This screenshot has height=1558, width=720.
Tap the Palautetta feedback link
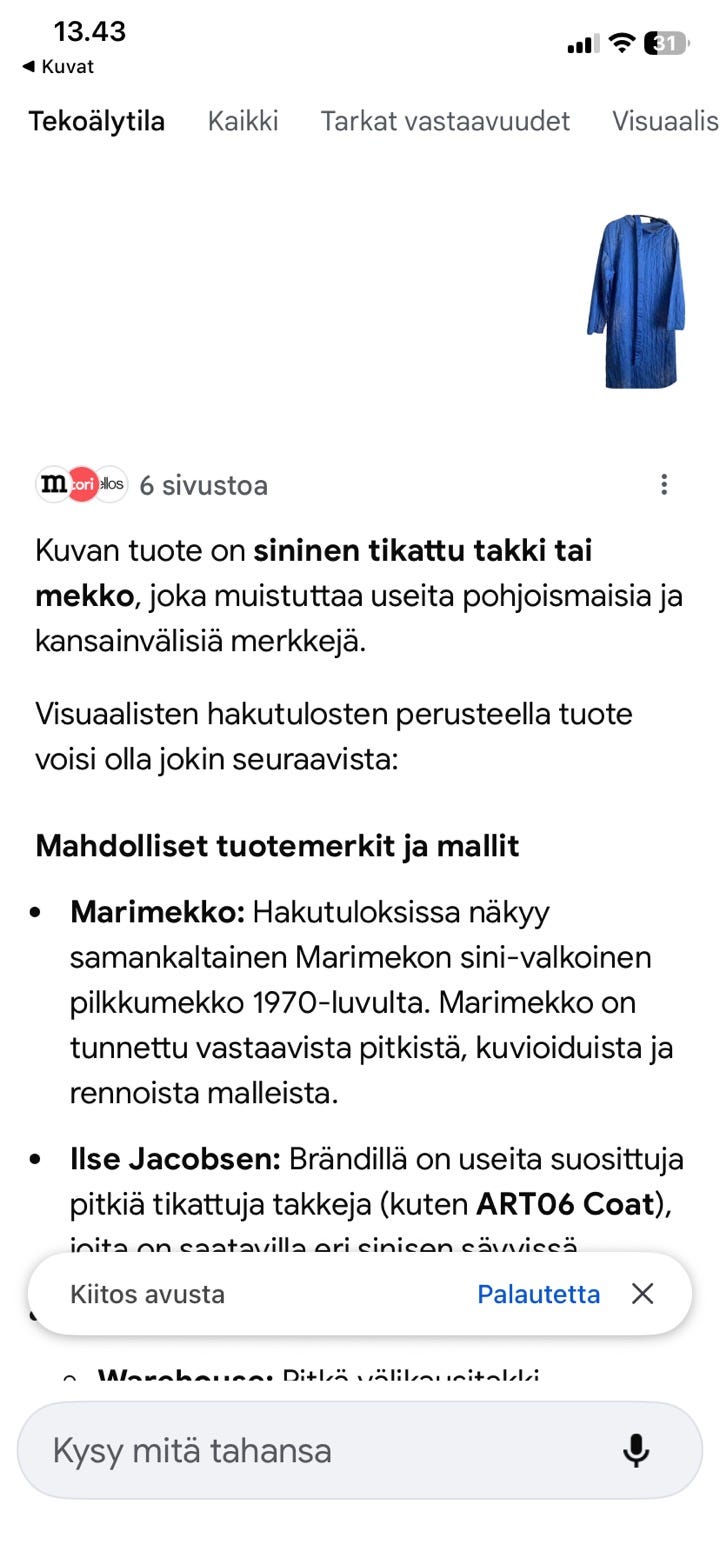click(x=540, y=1294)
